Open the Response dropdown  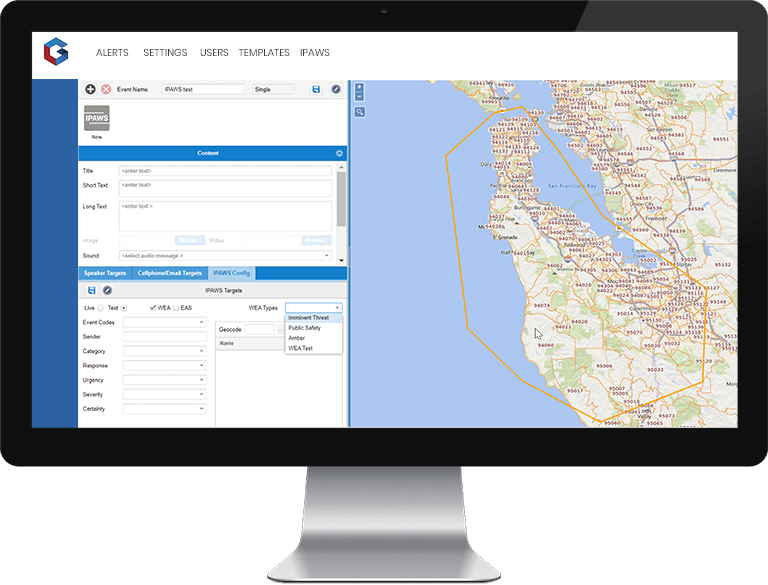165,366
